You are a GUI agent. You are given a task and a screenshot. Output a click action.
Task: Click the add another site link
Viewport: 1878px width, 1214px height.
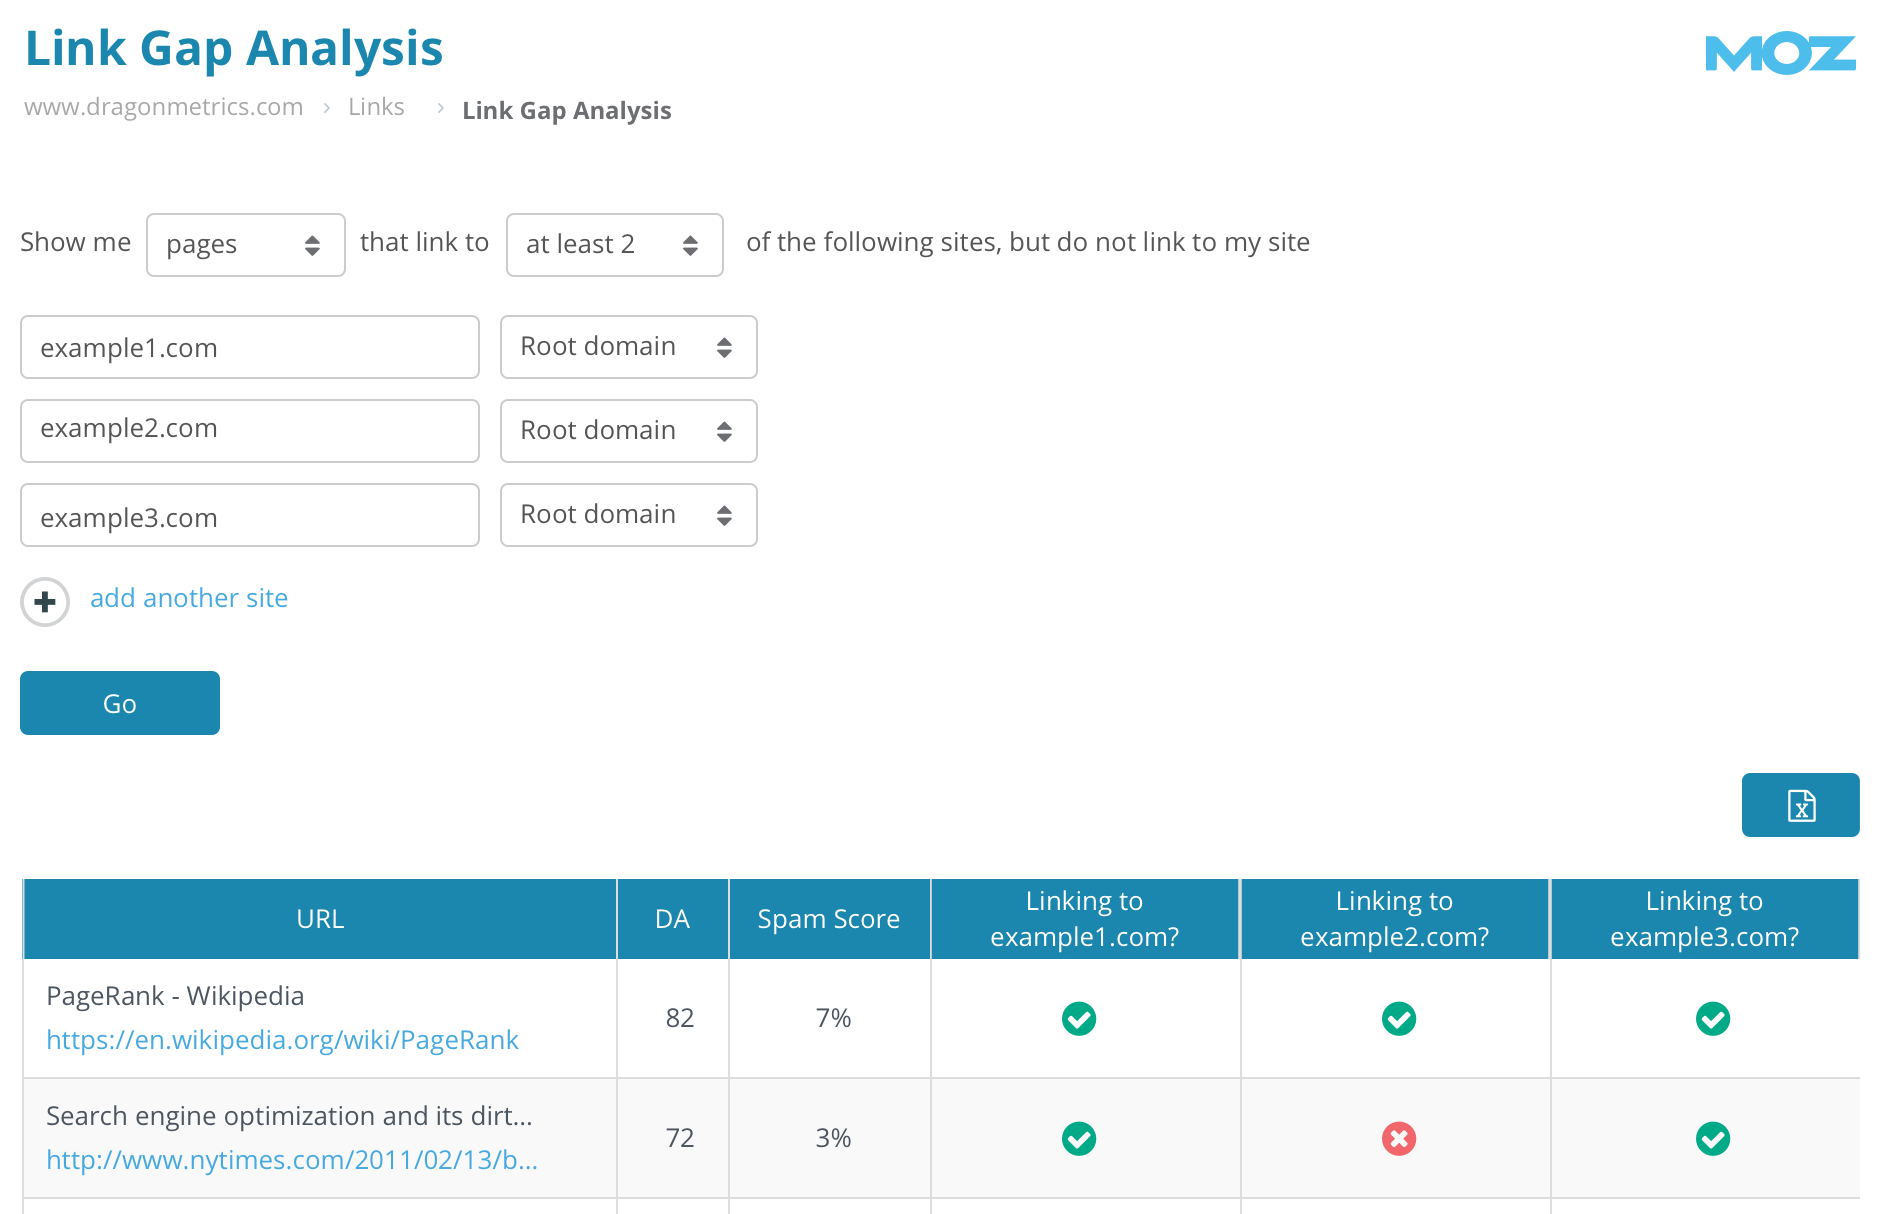(188, 598)
